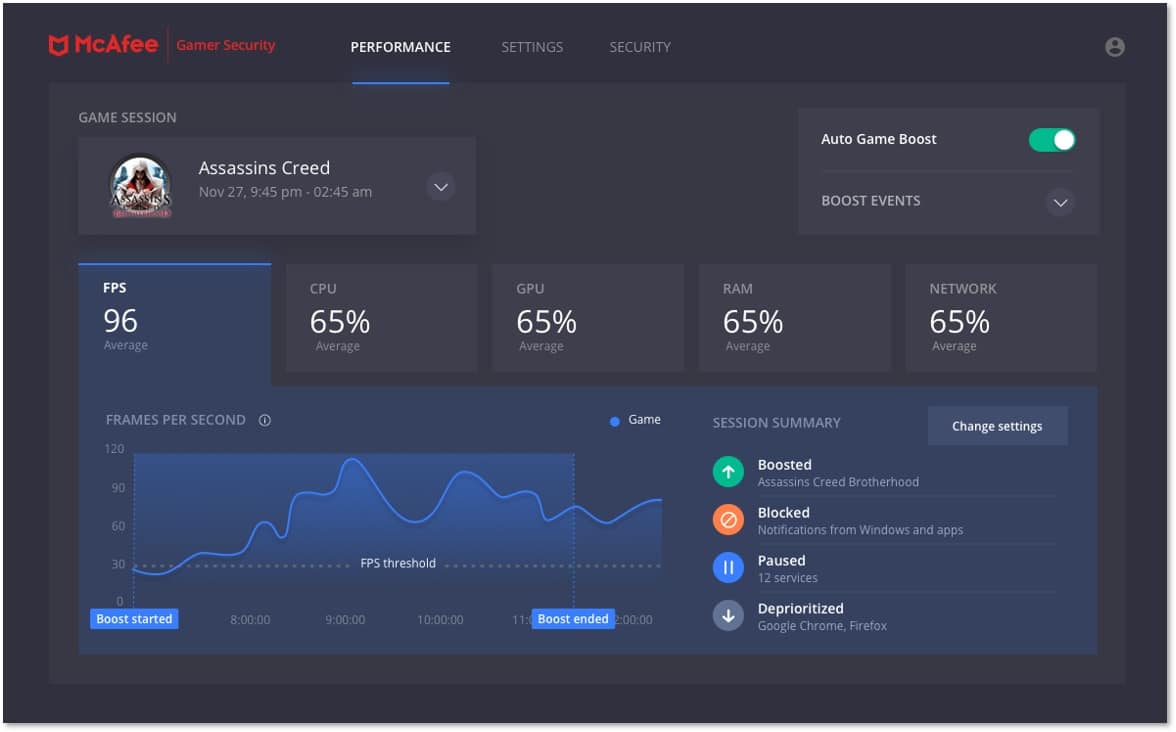Click the BOOST EVENTS label

pos(871,201)
